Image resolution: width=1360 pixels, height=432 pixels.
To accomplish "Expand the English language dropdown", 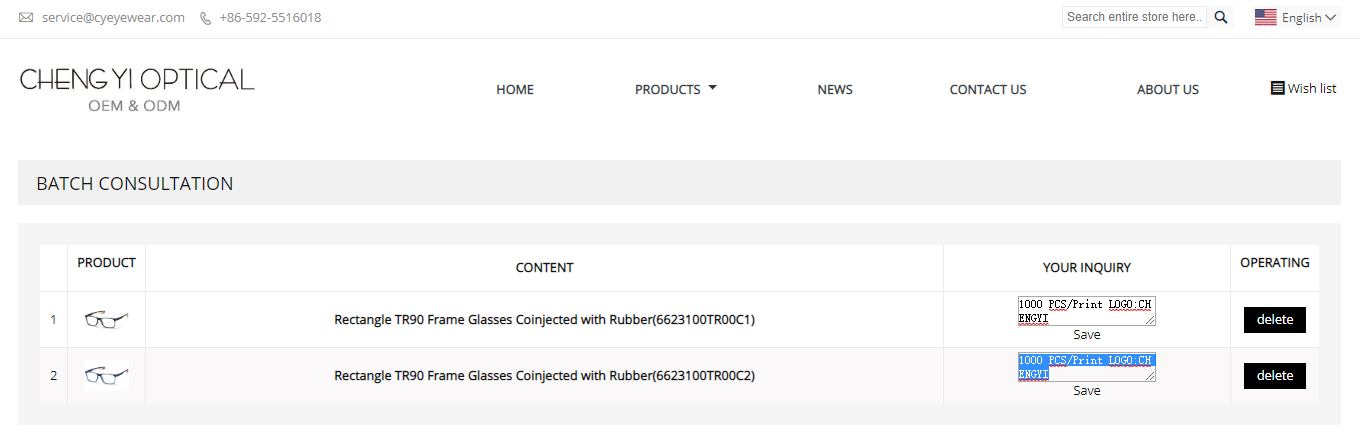I will click(1309, 17).
